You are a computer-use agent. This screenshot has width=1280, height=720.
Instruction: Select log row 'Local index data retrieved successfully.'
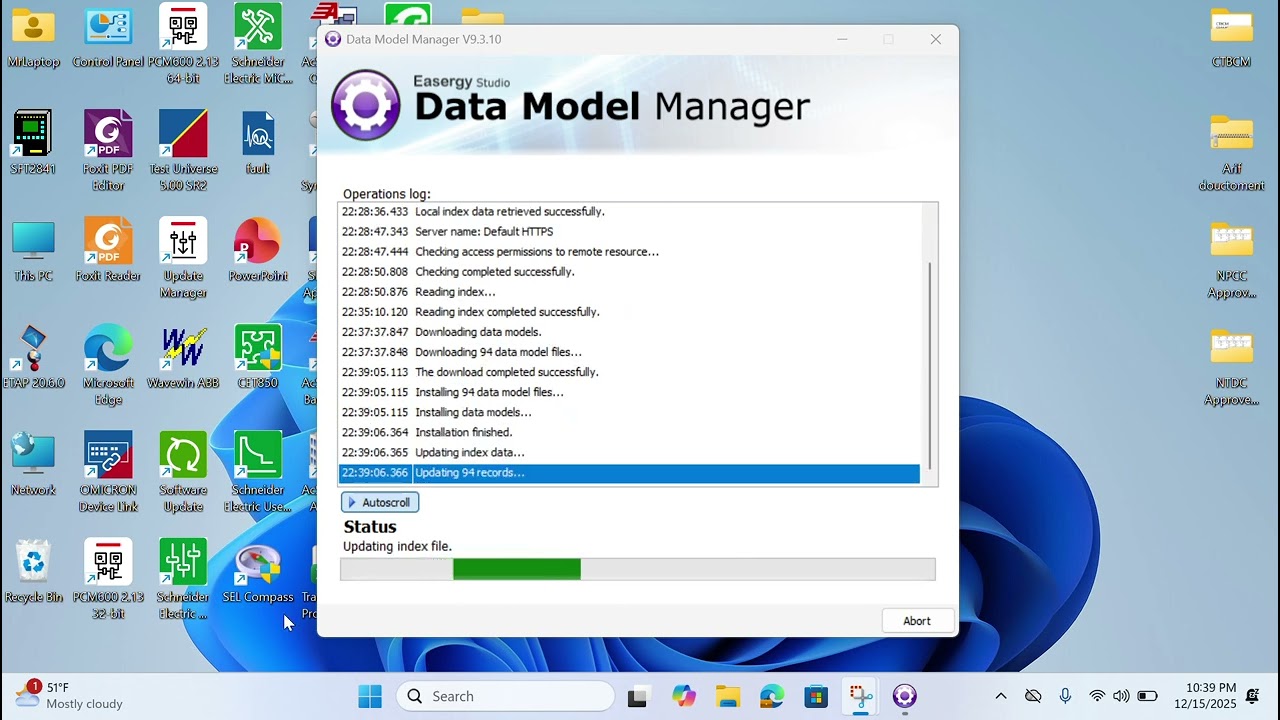629,212
